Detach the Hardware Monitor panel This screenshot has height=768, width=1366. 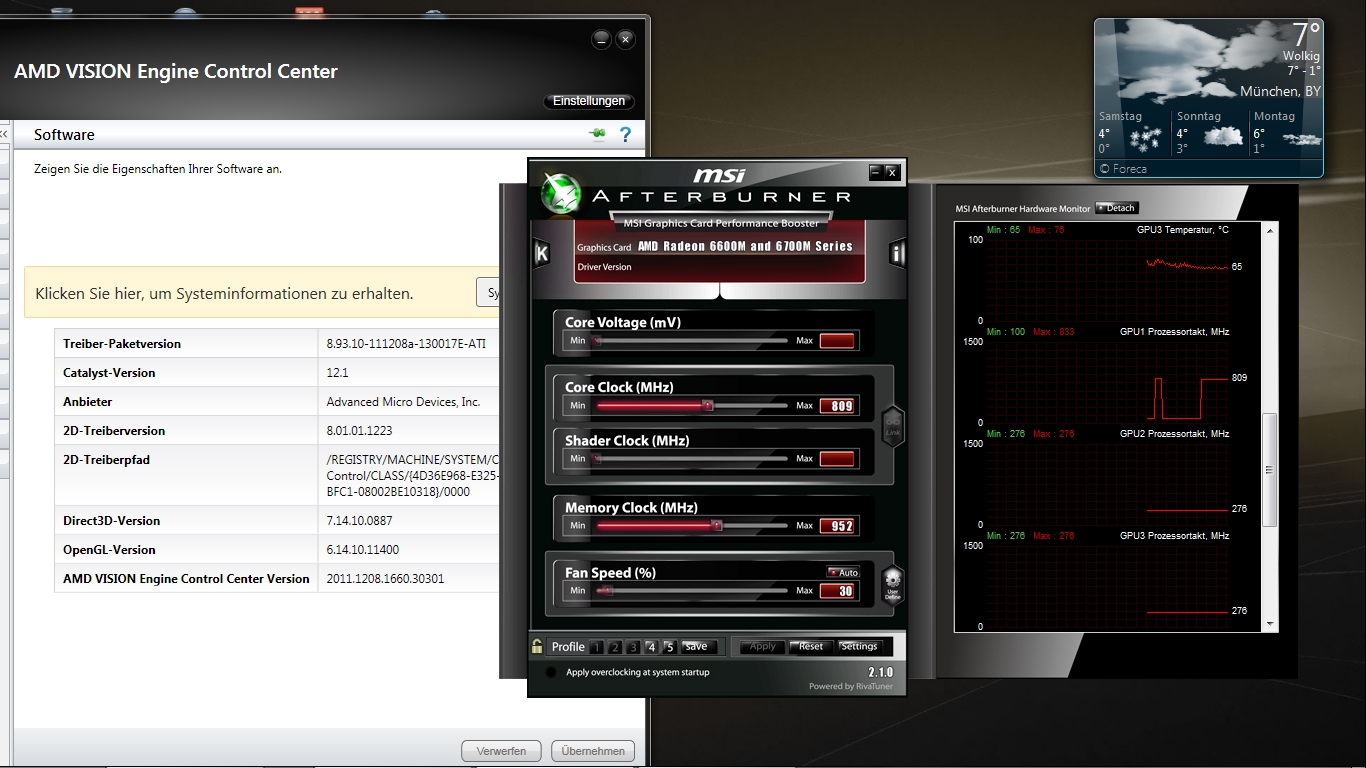(1117, 208)
